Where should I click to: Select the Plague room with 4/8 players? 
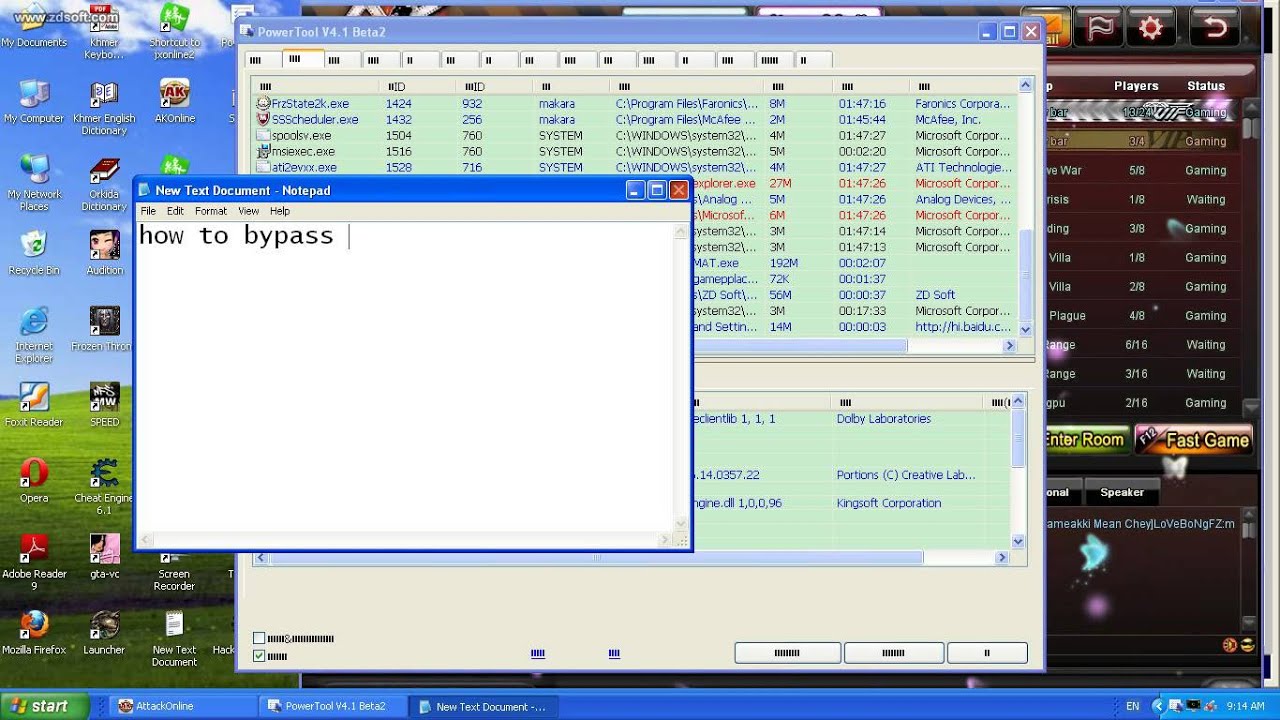1143,316
